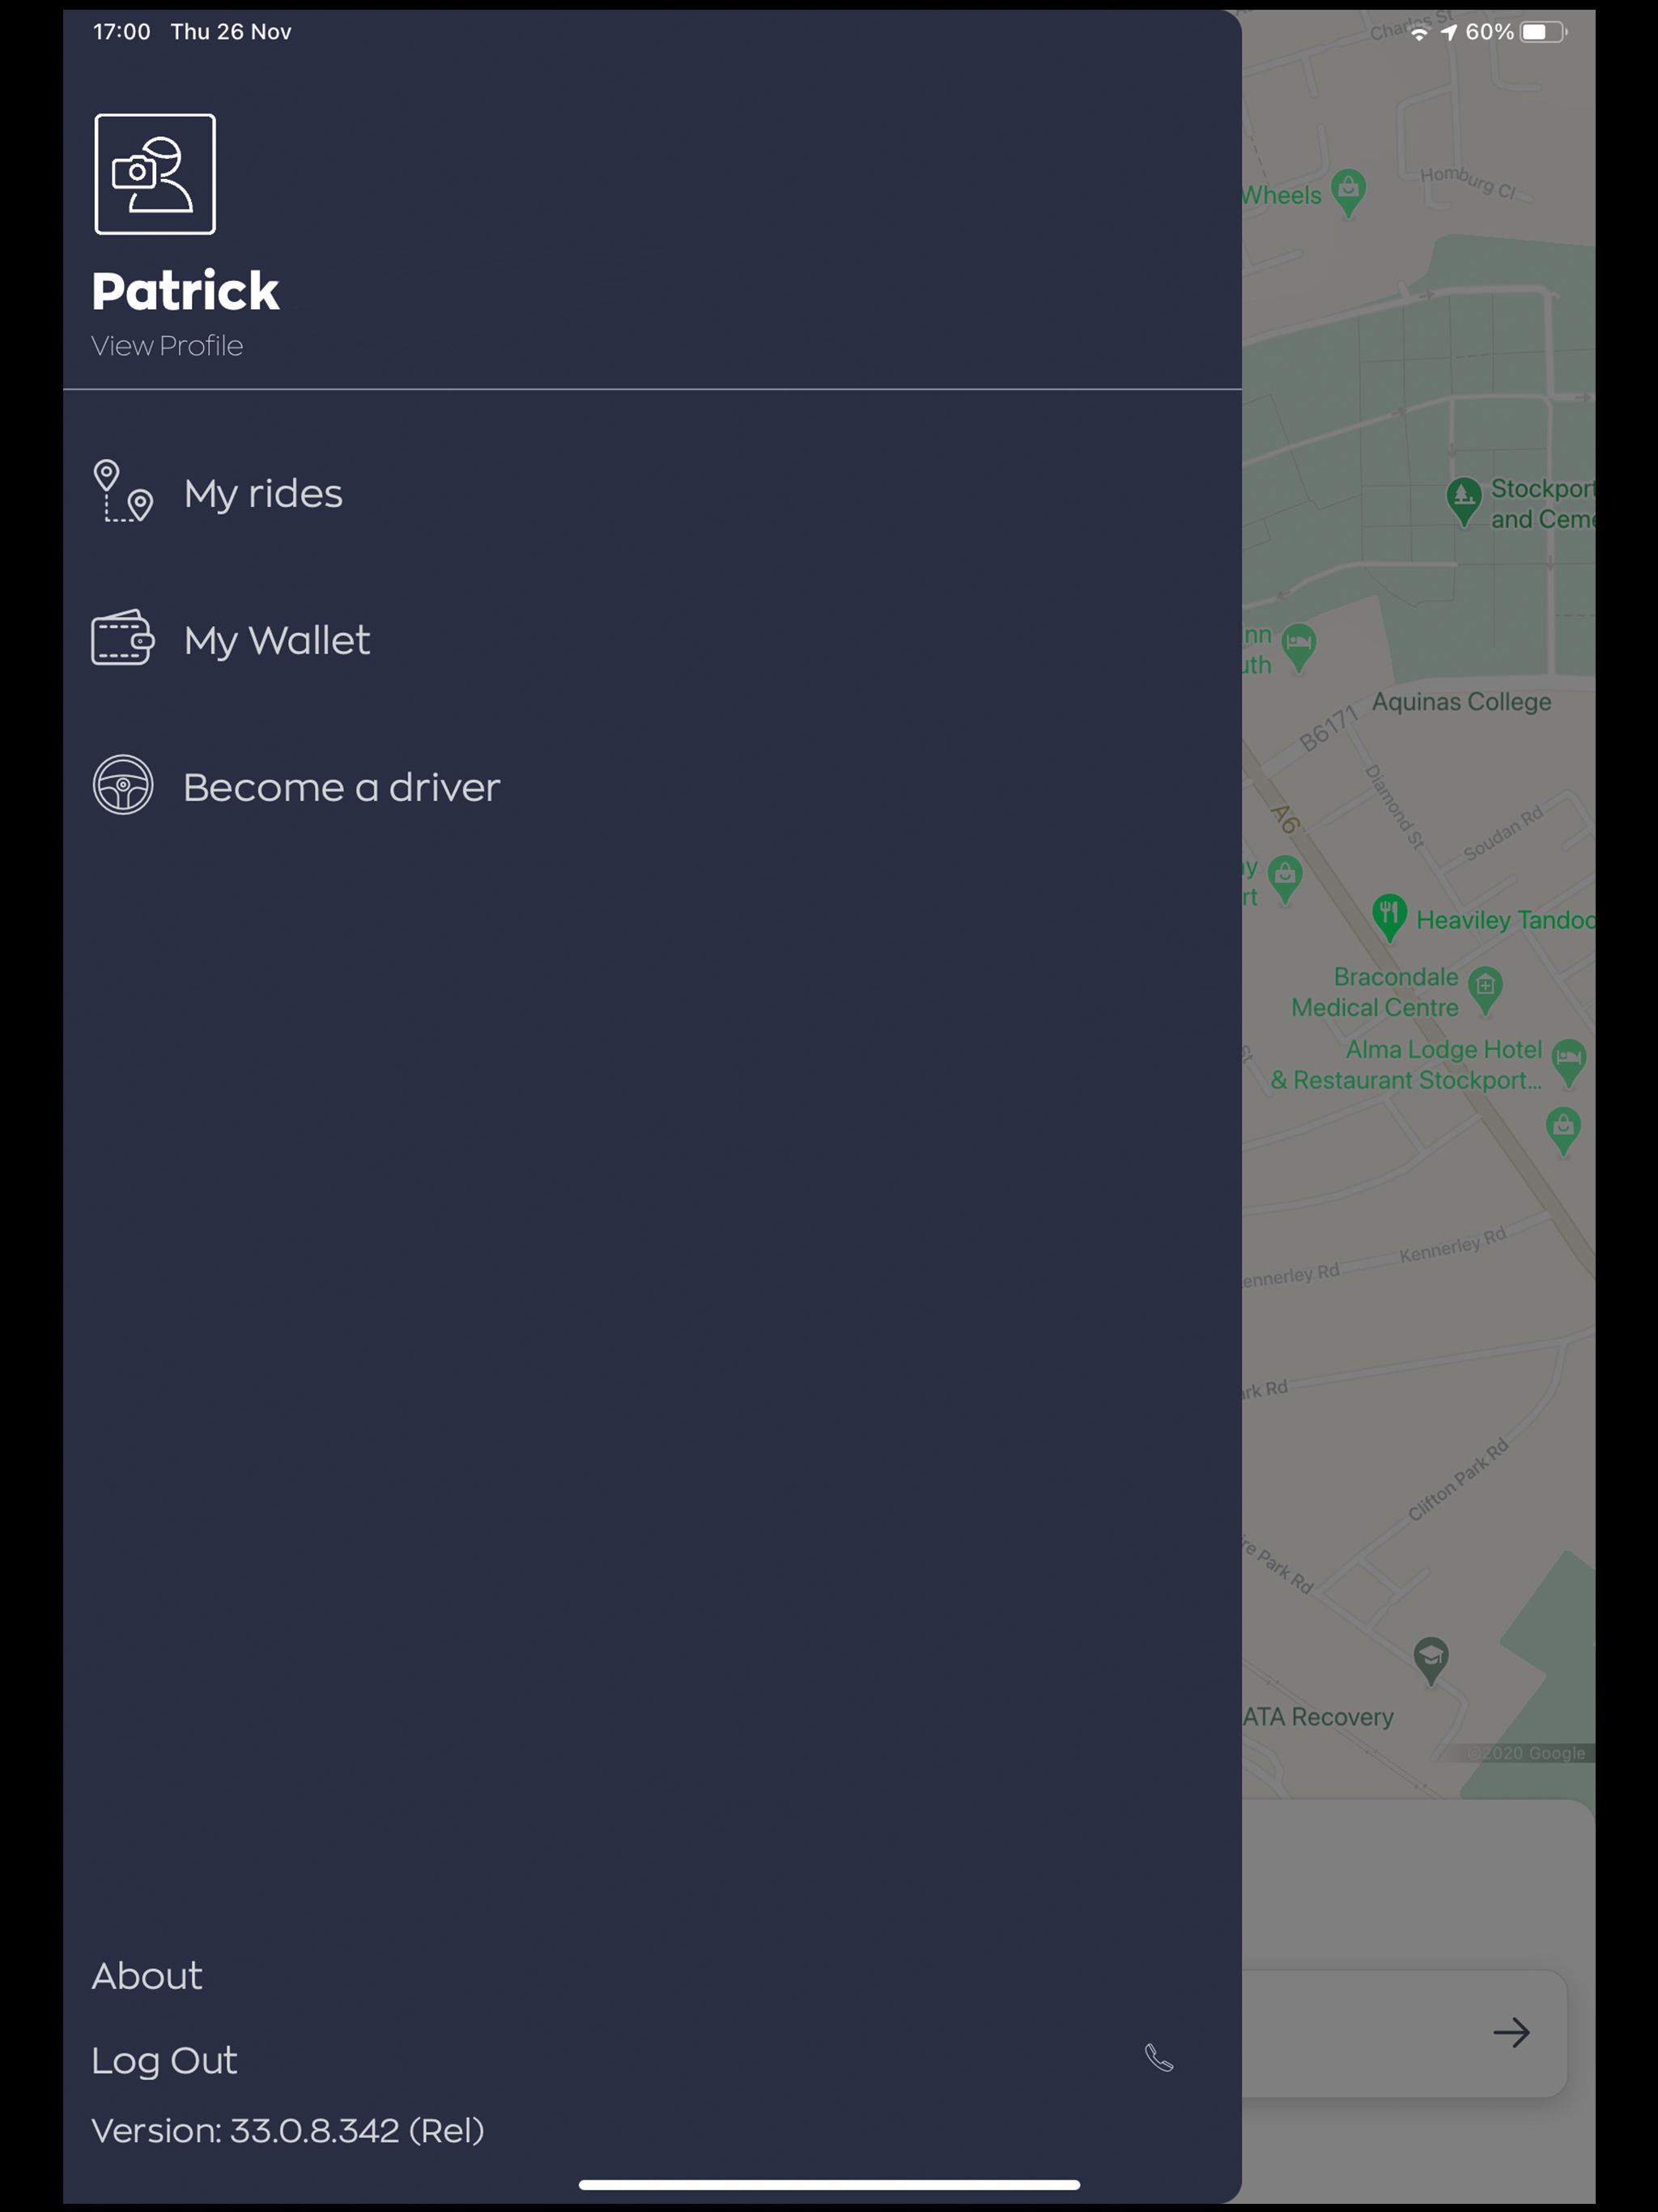
Task: Tap the steering wheel driver icon
Action: [x=123, y=785]
